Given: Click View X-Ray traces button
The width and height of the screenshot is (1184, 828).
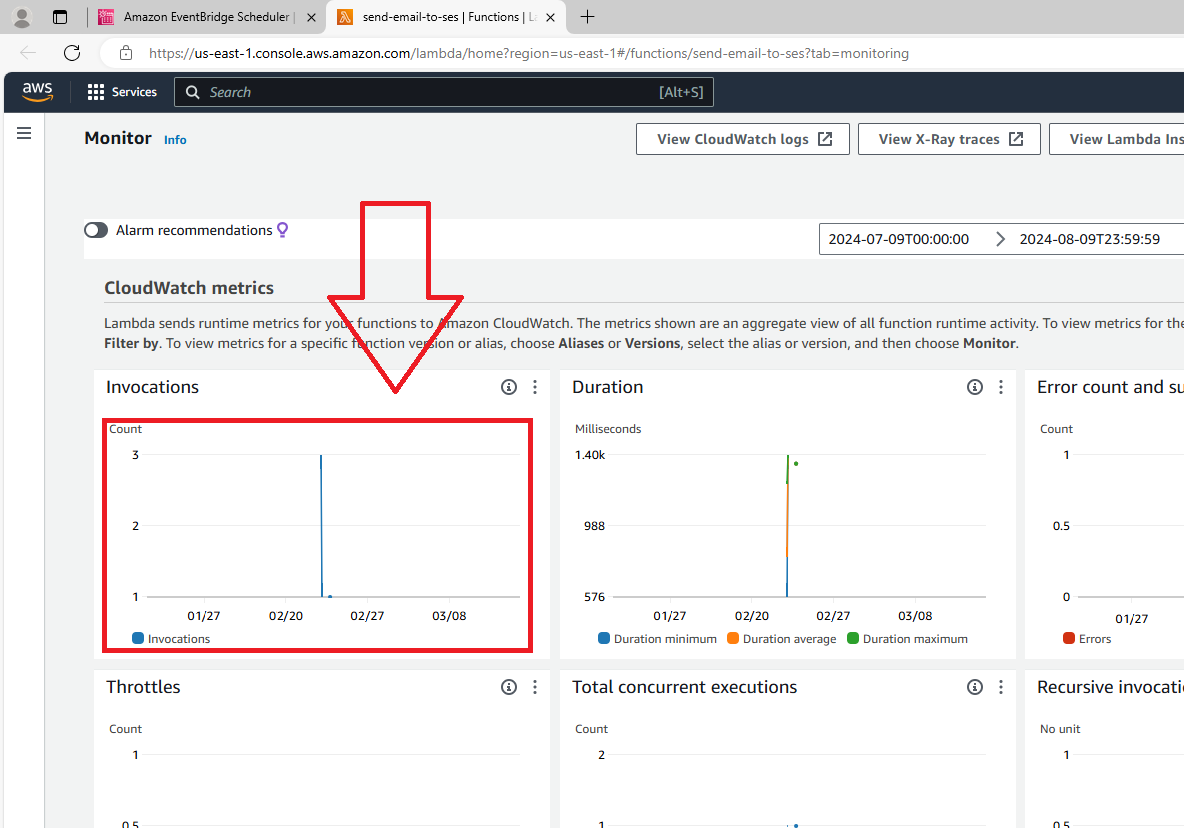Looking at the screenshot, I should click(950, 139).
